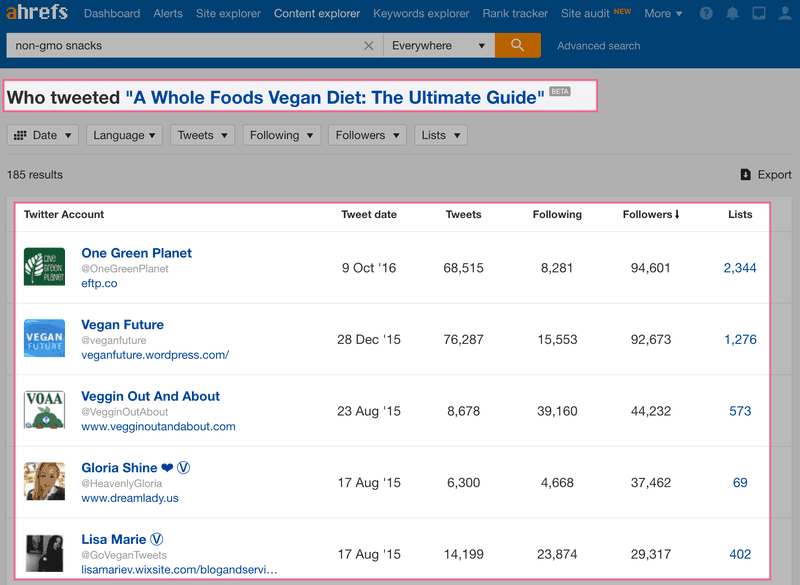Open Content explorer in top navigation

coord(317,14)
